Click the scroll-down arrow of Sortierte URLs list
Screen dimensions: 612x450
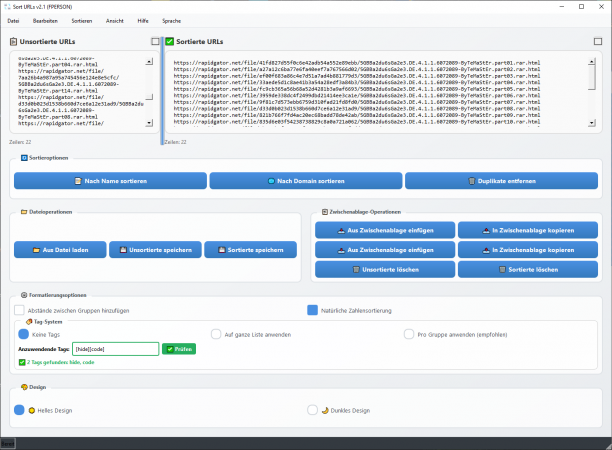[x=592, y=123]
